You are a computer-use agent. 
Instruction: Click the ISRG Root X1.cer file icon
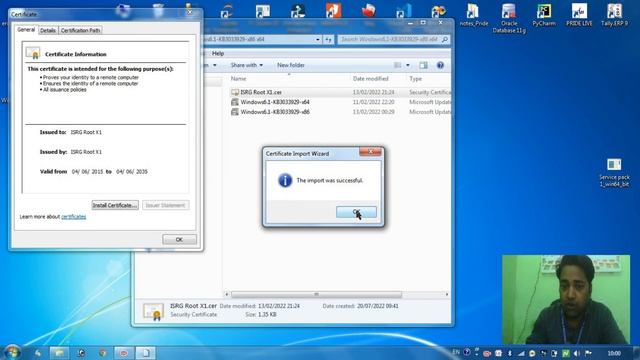[235, 92]
